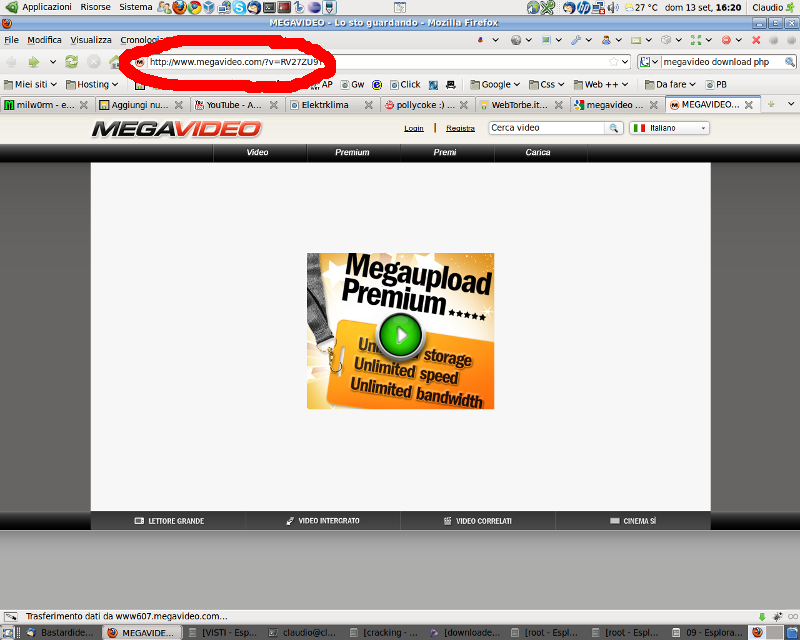Click the globe icon in the developer toolbar
The width and height of the screenshot is (800, 640).
tap(516, 40)
